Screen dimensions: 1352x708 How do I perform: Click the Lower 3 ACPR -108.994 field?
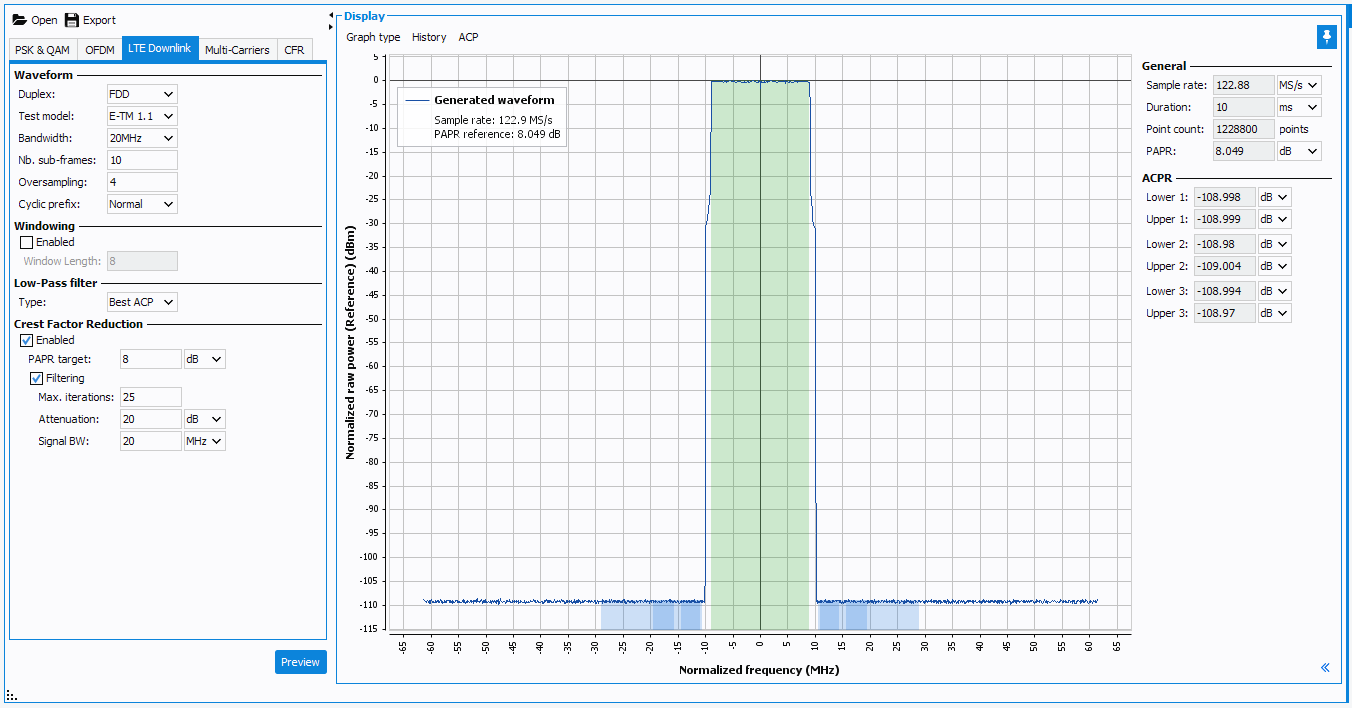[x=1225, y=291]
